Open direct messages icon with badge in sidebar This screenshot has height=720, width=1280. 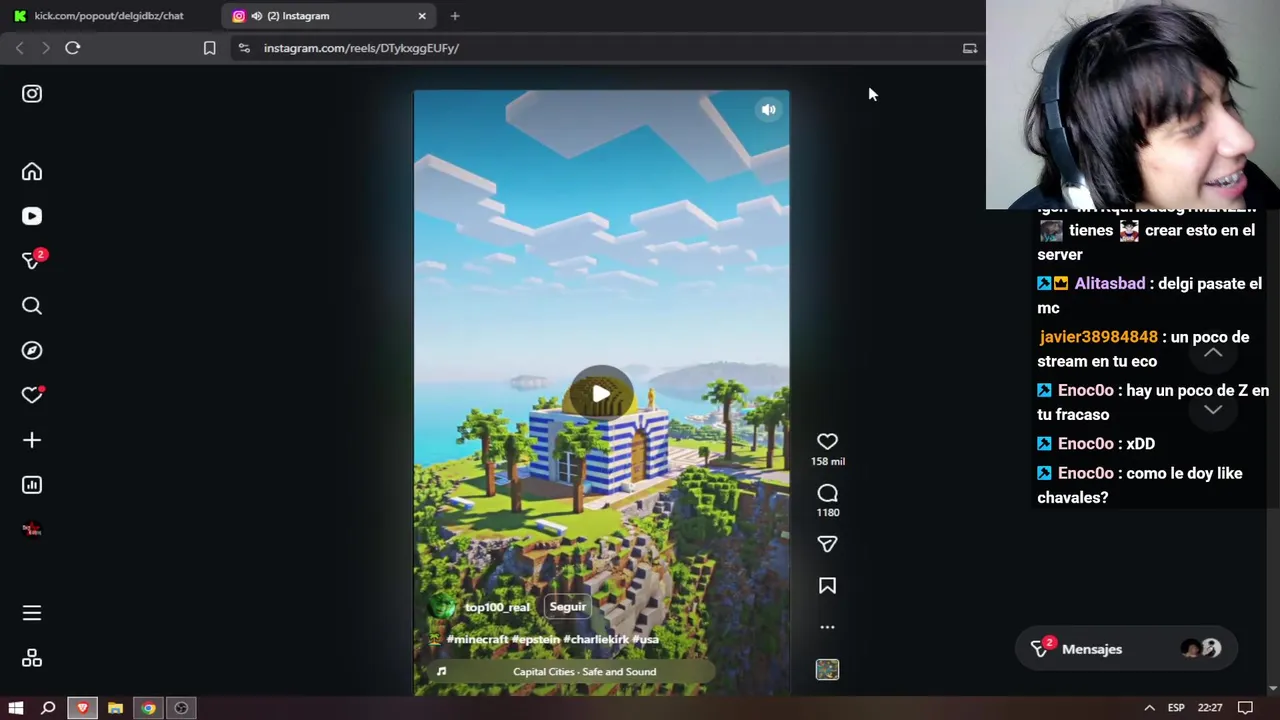point(33,260)
